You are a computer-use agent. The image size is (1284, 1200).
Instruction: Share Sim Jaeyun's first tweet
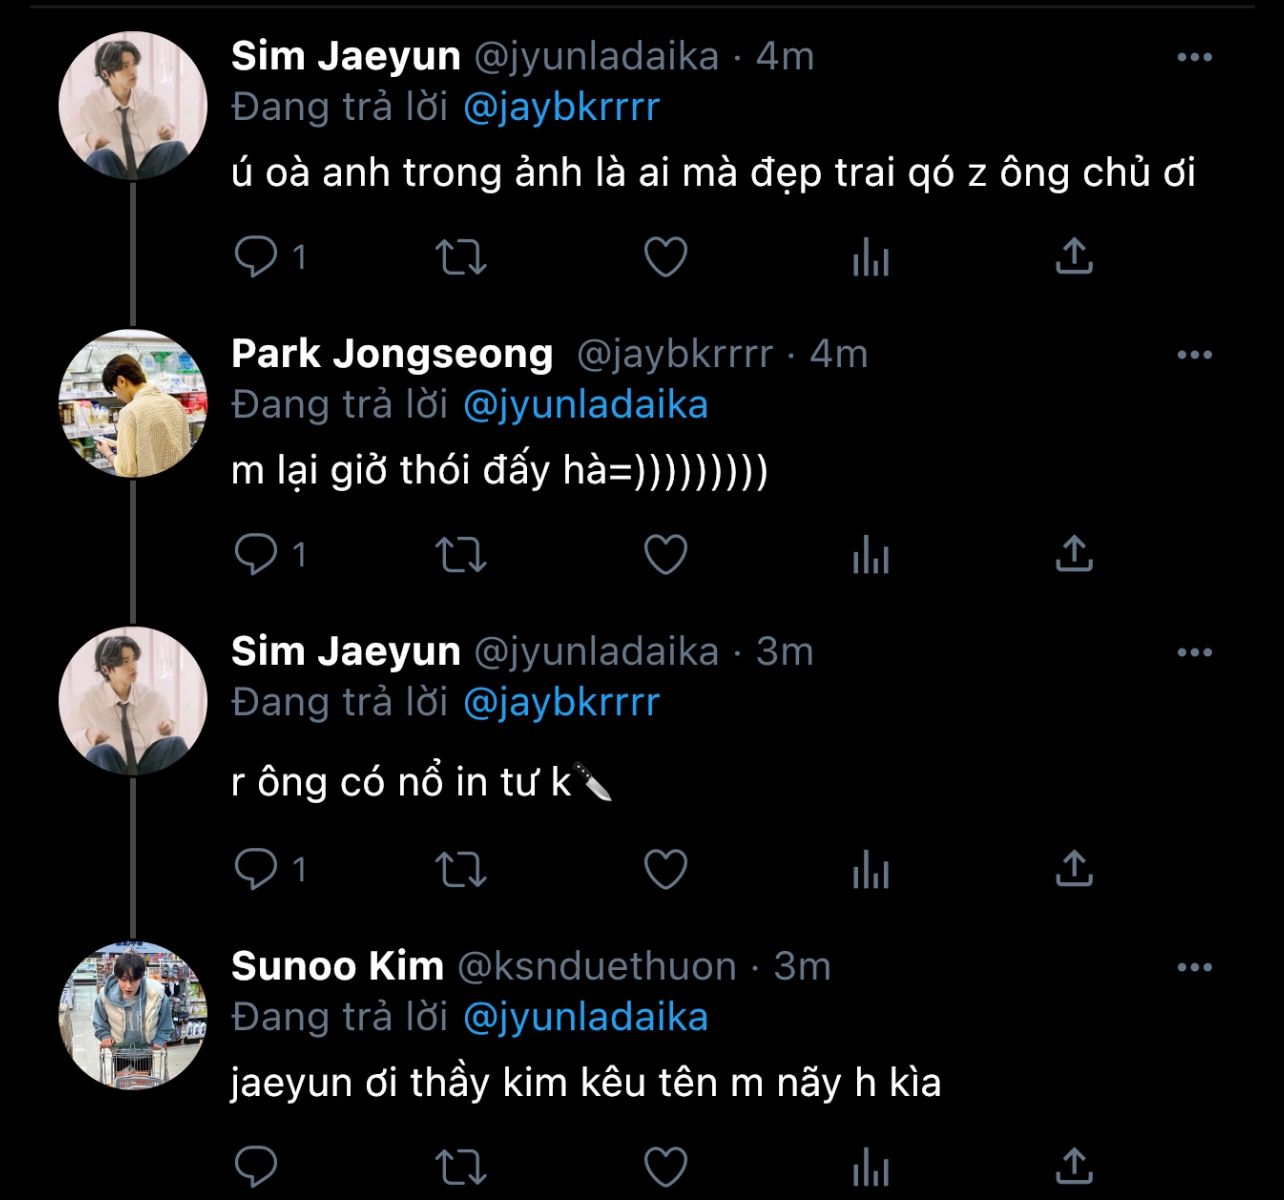1074,257
